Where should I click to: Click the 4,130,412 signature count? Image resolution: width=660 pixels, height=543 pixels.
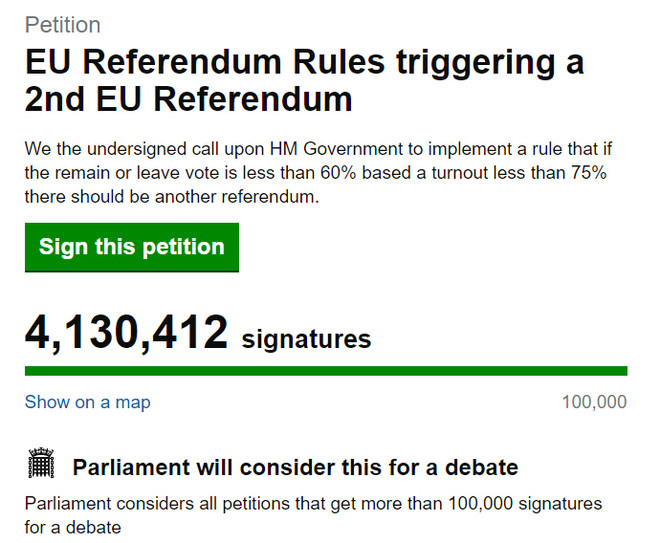[x=126, y=333]
